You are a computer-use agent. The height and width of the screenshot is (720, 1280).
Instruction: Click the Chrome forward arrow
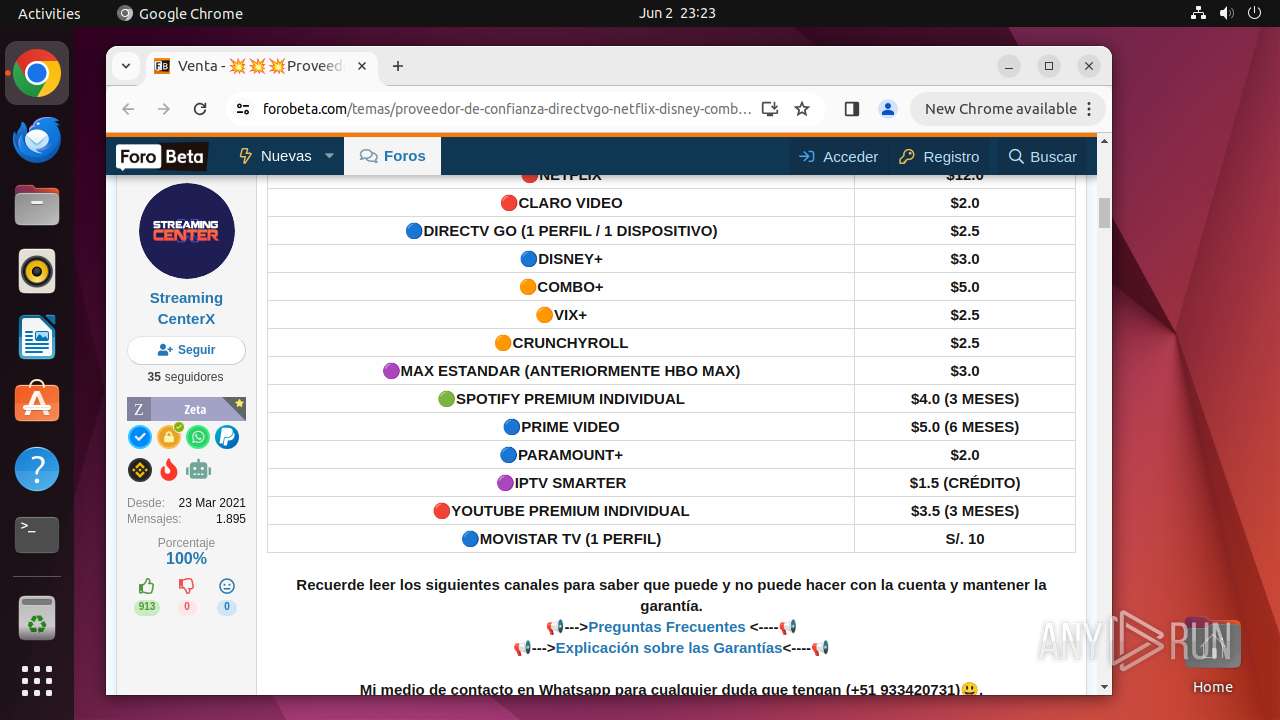pos(164,109)
